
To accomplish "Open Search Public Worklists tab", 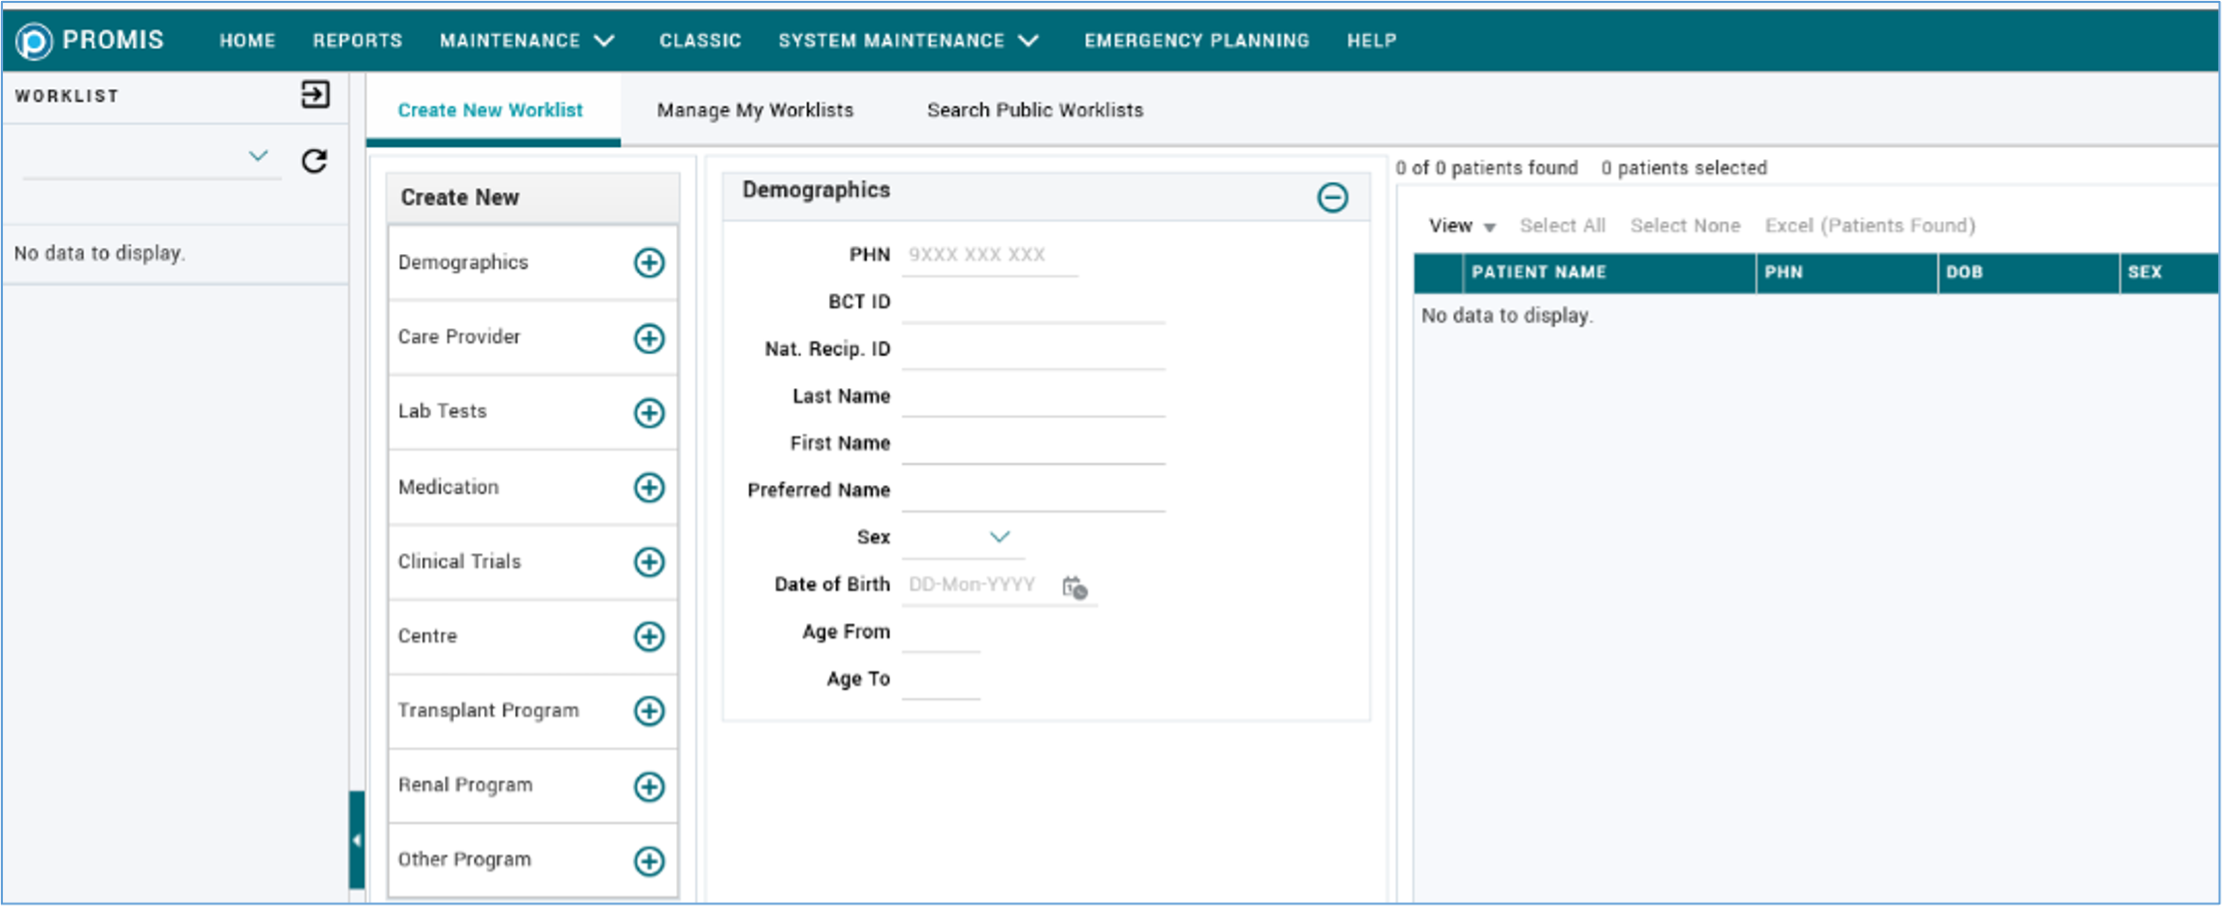I will click(1034, 110).
